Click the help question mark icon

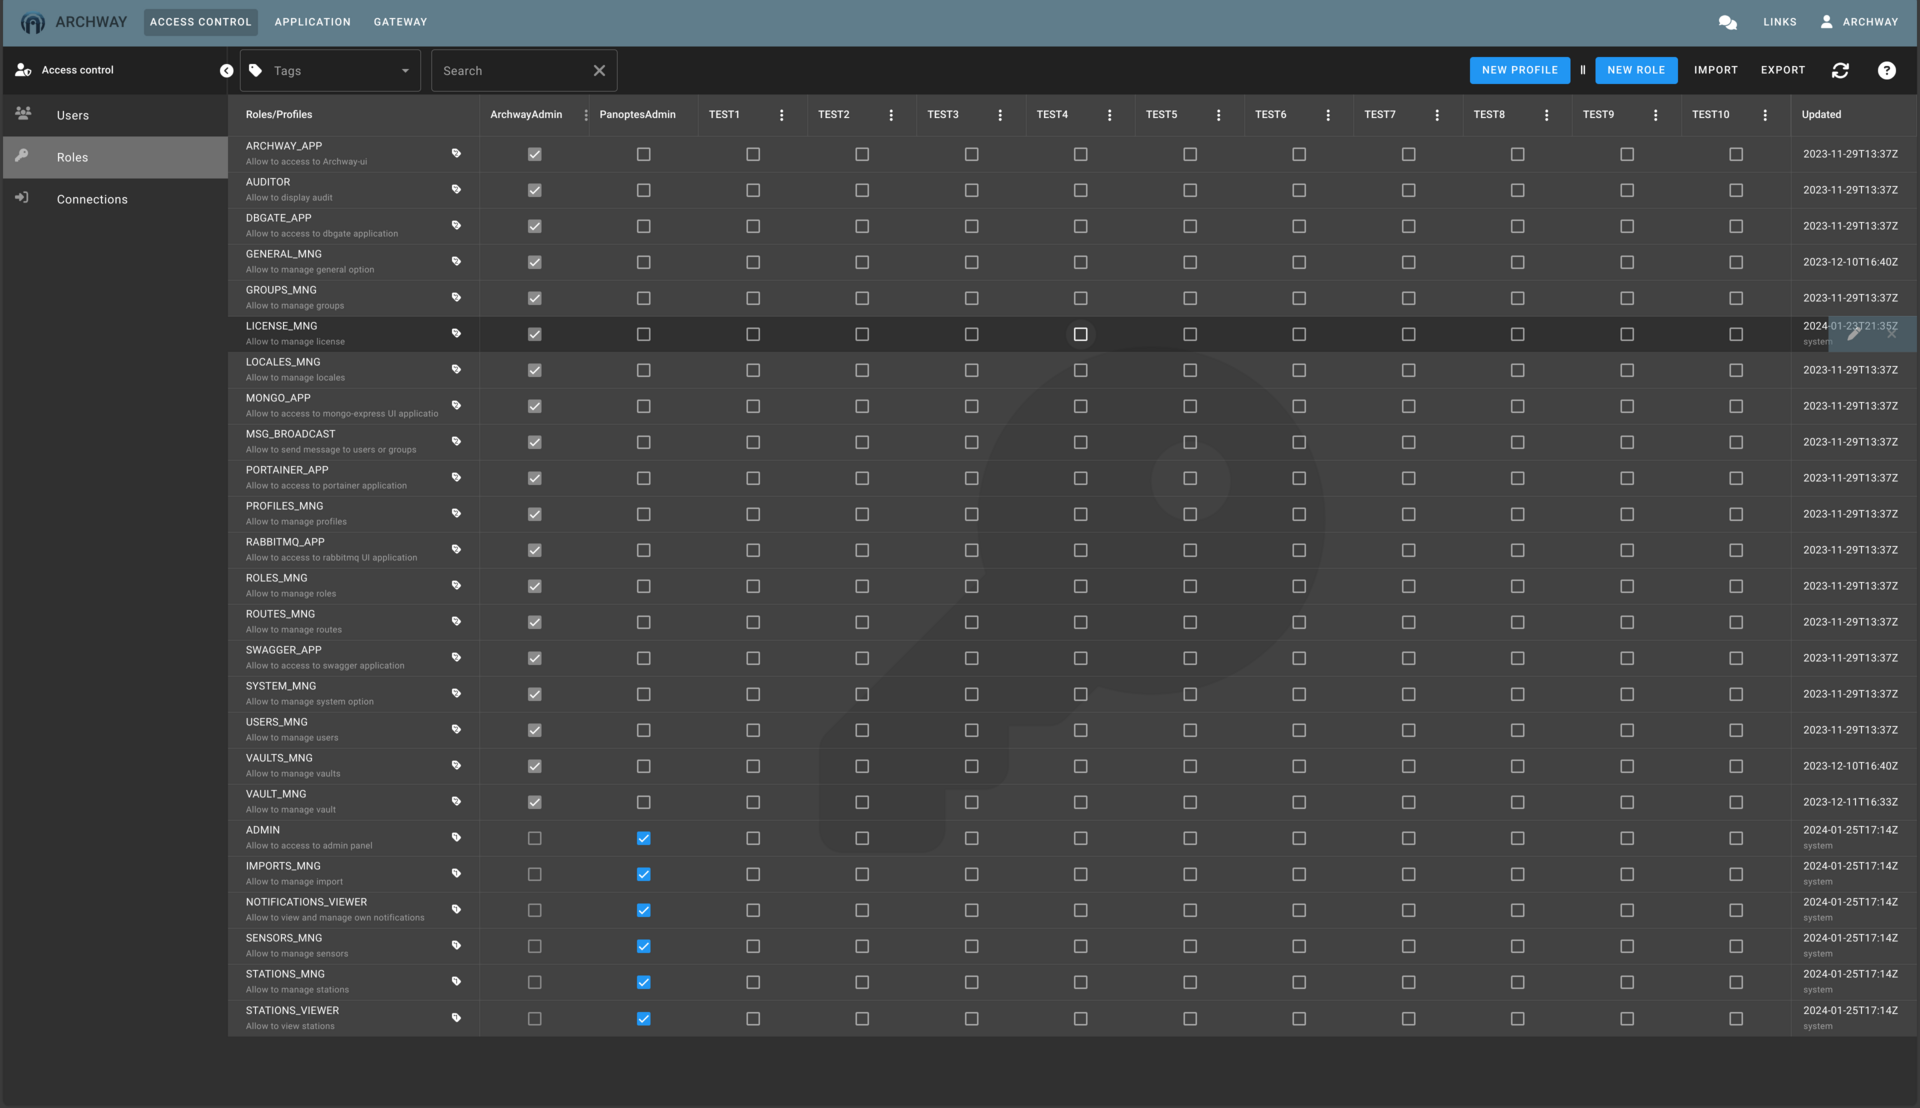(1887, 70)
